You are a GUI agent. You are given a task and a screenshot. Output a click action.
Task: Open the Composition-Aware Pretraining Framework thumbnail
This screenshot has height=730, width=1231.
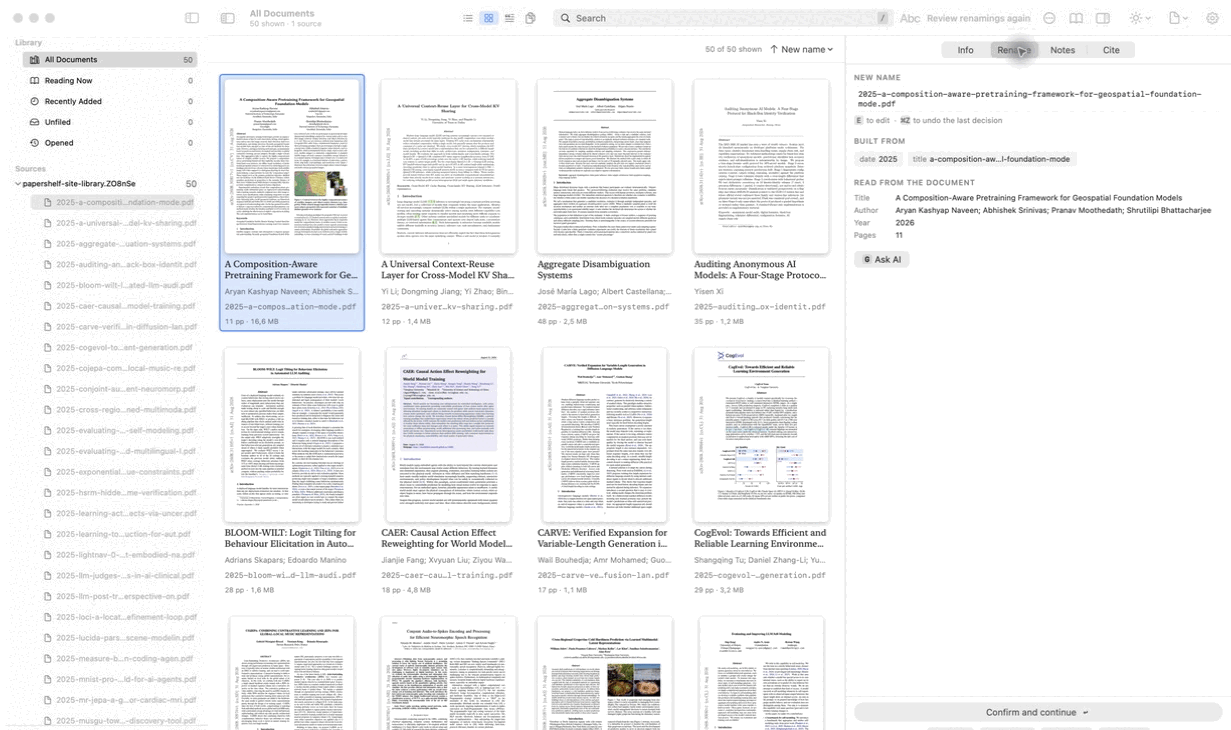pos(291,166)
